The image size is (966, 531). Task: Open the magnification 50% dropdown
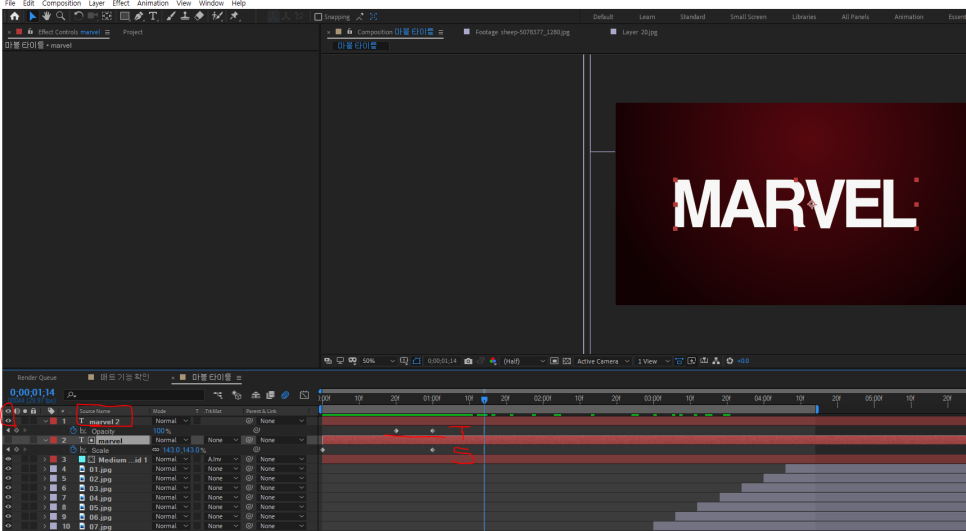(378, 361)
